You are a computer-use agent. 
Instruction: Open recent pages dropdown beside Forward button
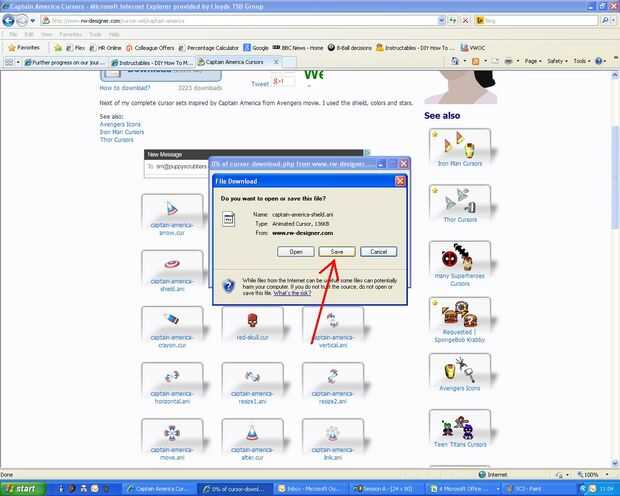(33, 21)
